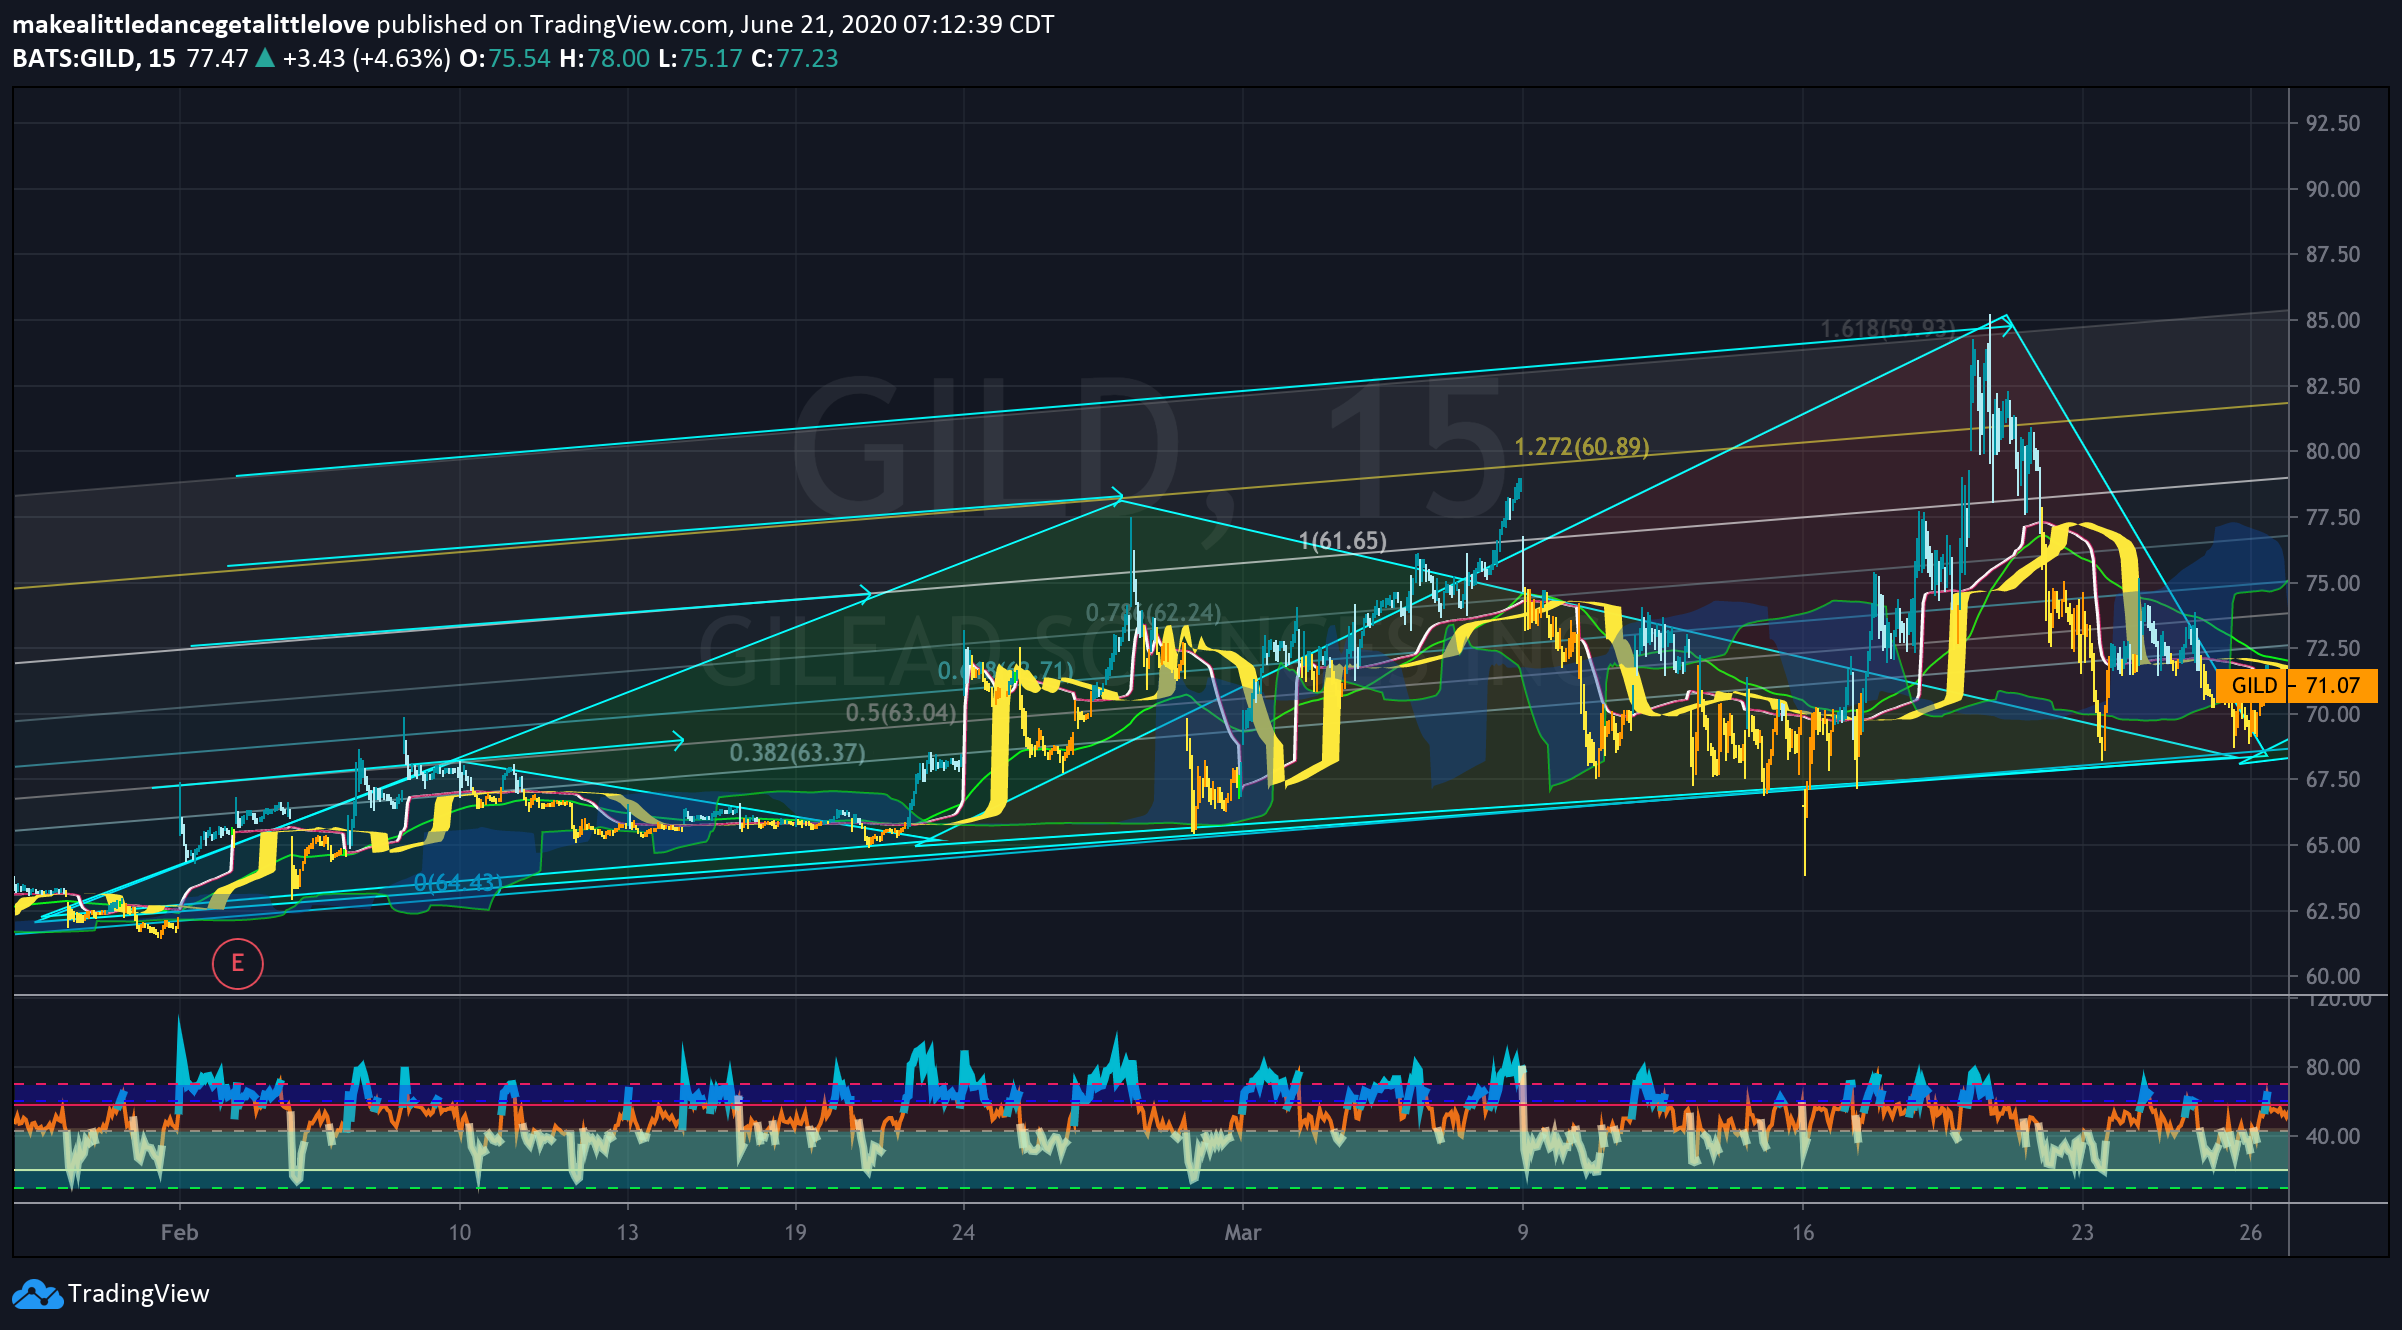Click the 0.5(63.04) Fibonacci label
The width and height of the screenshot is (2402, 1330).
click(901, 713)
